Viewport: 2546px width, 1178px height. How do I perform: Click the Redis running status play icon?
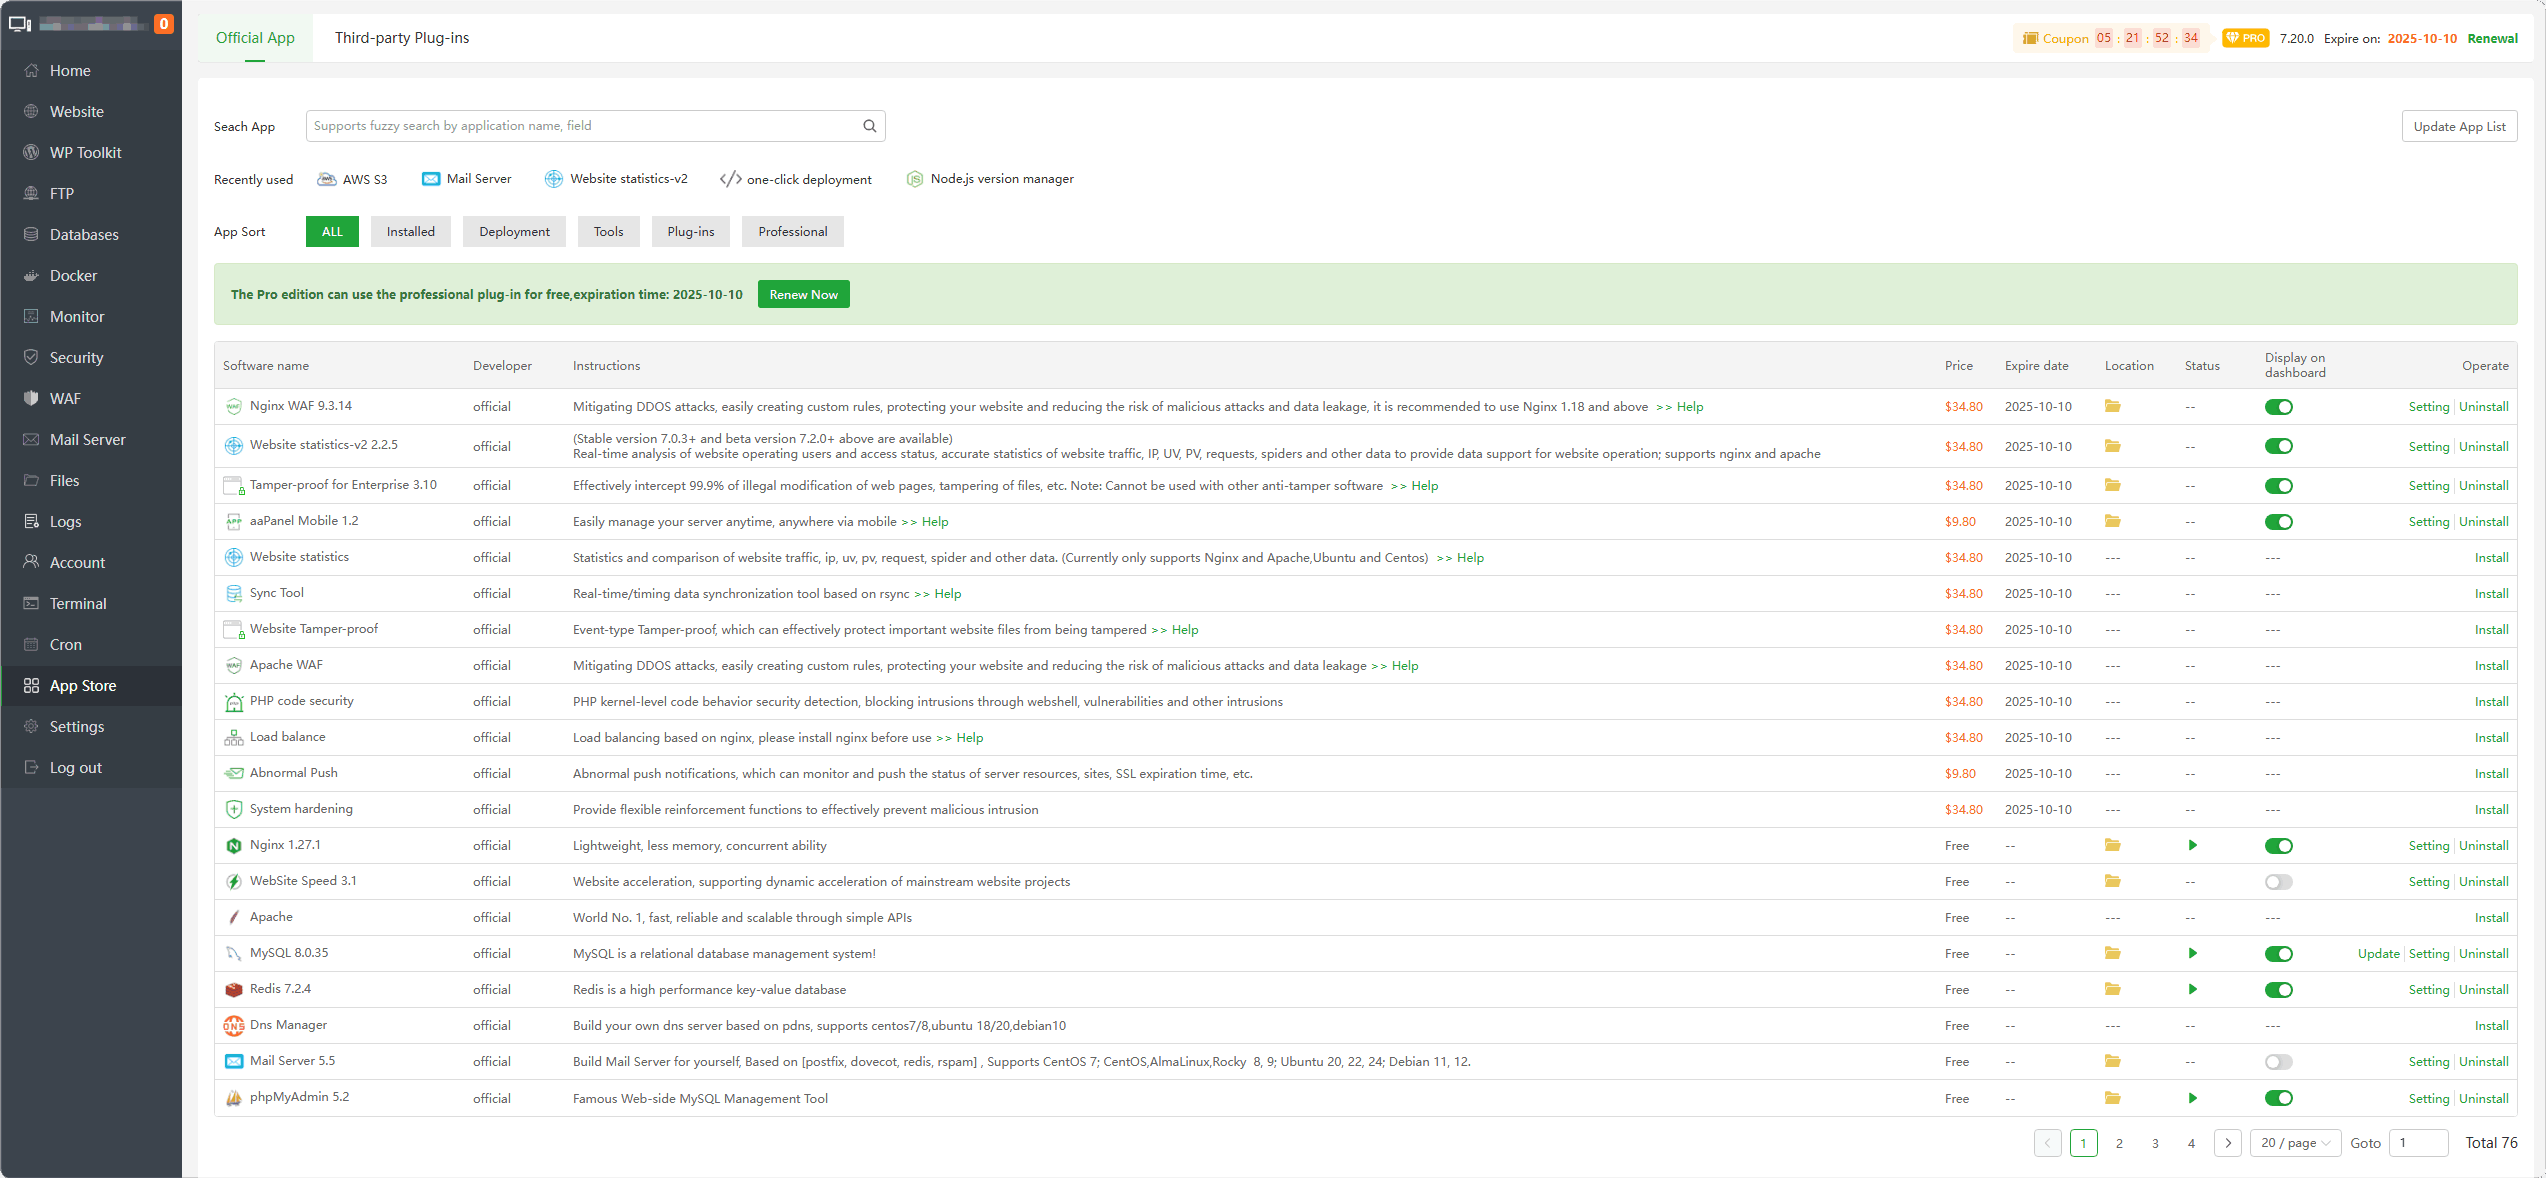point(2192,989)
